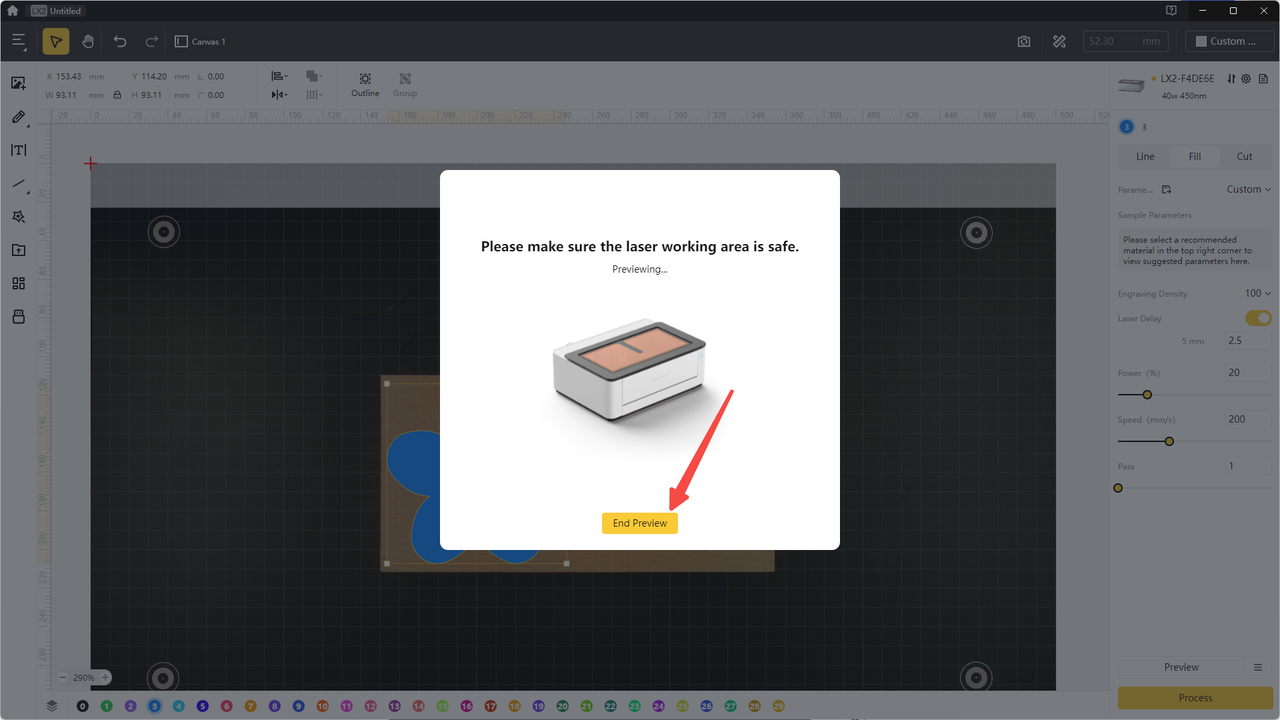Select the Cut processing tab
Viewport: 1280px width, 720px height.
(x=1244, y=156)
